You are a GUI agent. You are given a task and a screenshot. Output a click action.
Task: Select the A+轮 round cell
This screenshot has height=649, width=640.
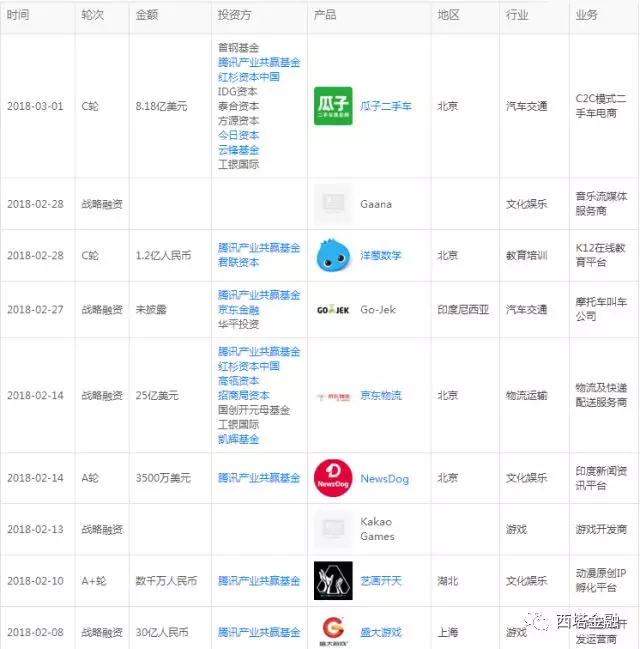(94, 581)
